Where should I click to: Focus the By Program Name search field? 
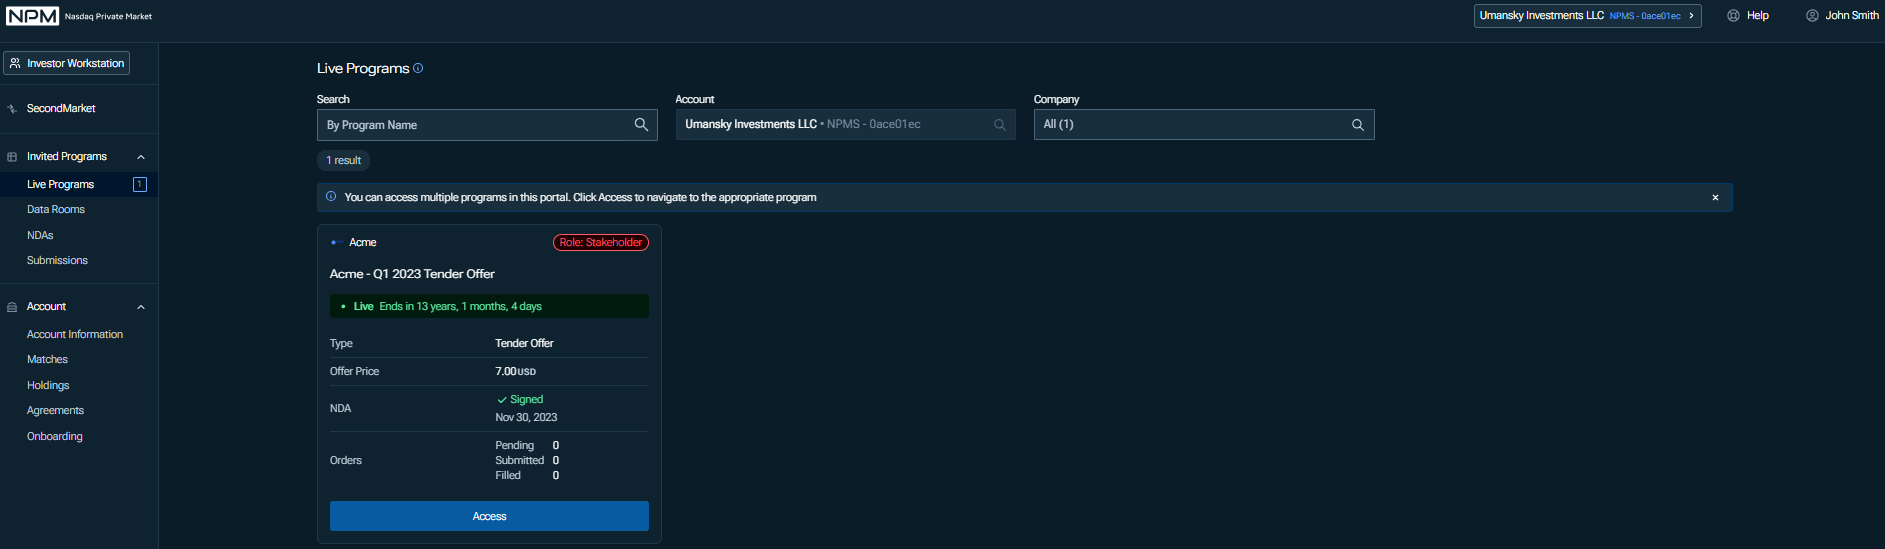tap(487, 125)
